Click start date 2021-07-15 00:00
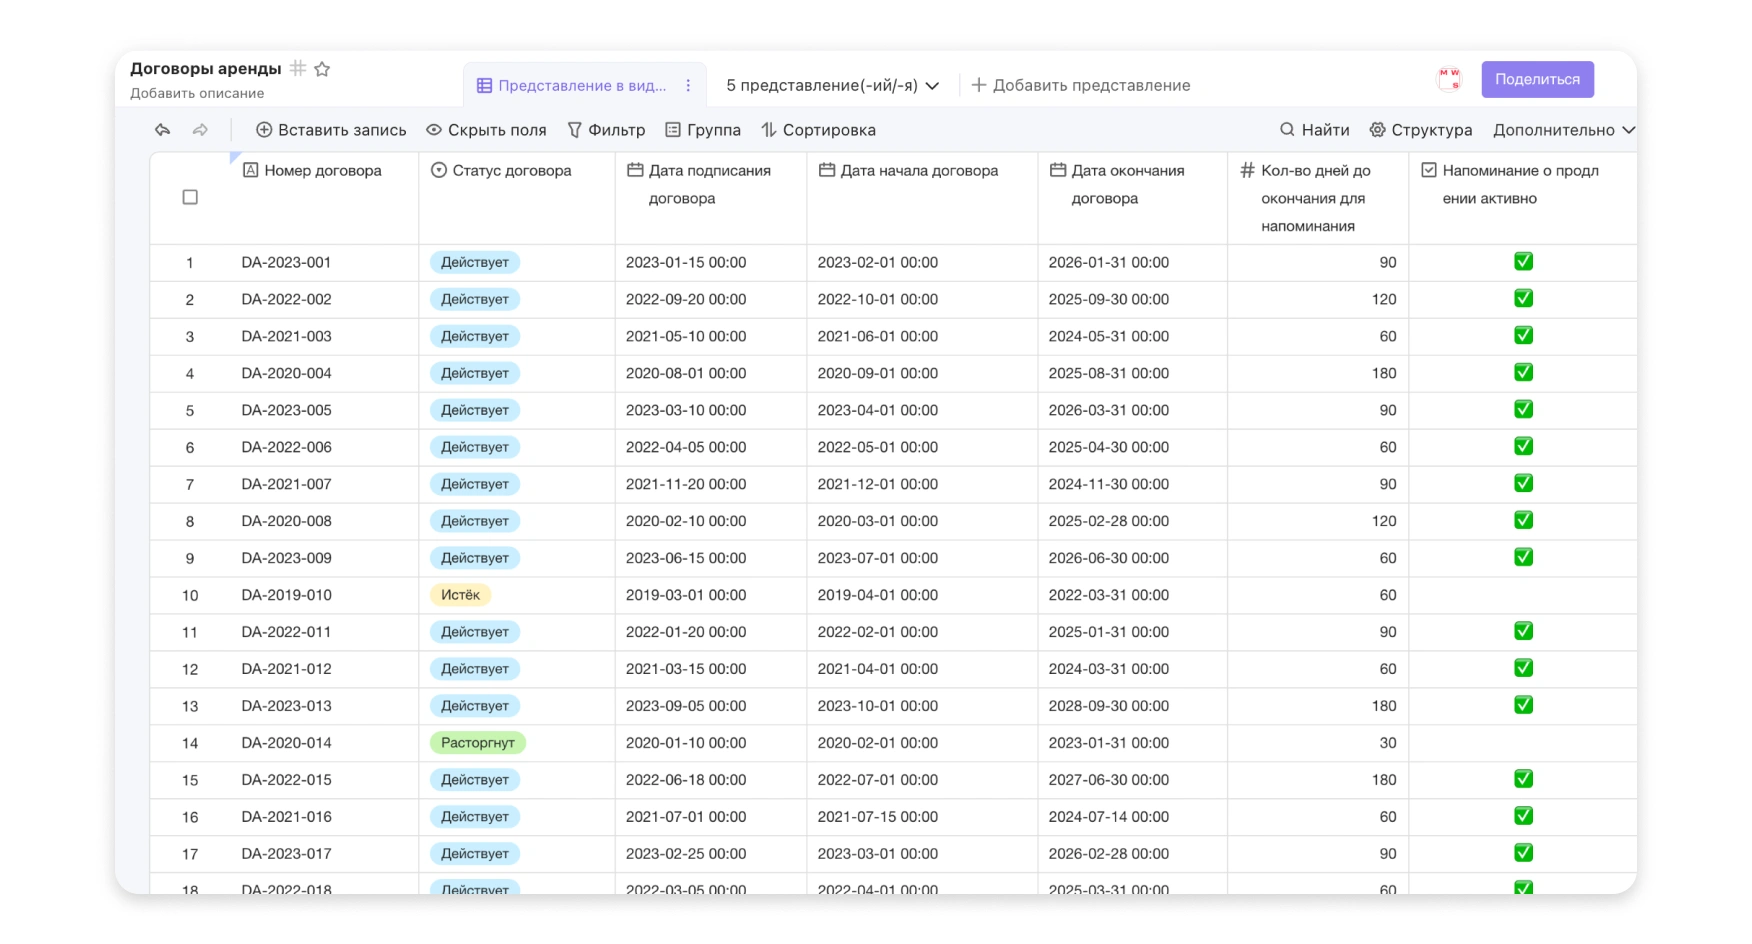The width and height of the screenshot is (1752, 944). pyautogui.click(x=877, y=817)
